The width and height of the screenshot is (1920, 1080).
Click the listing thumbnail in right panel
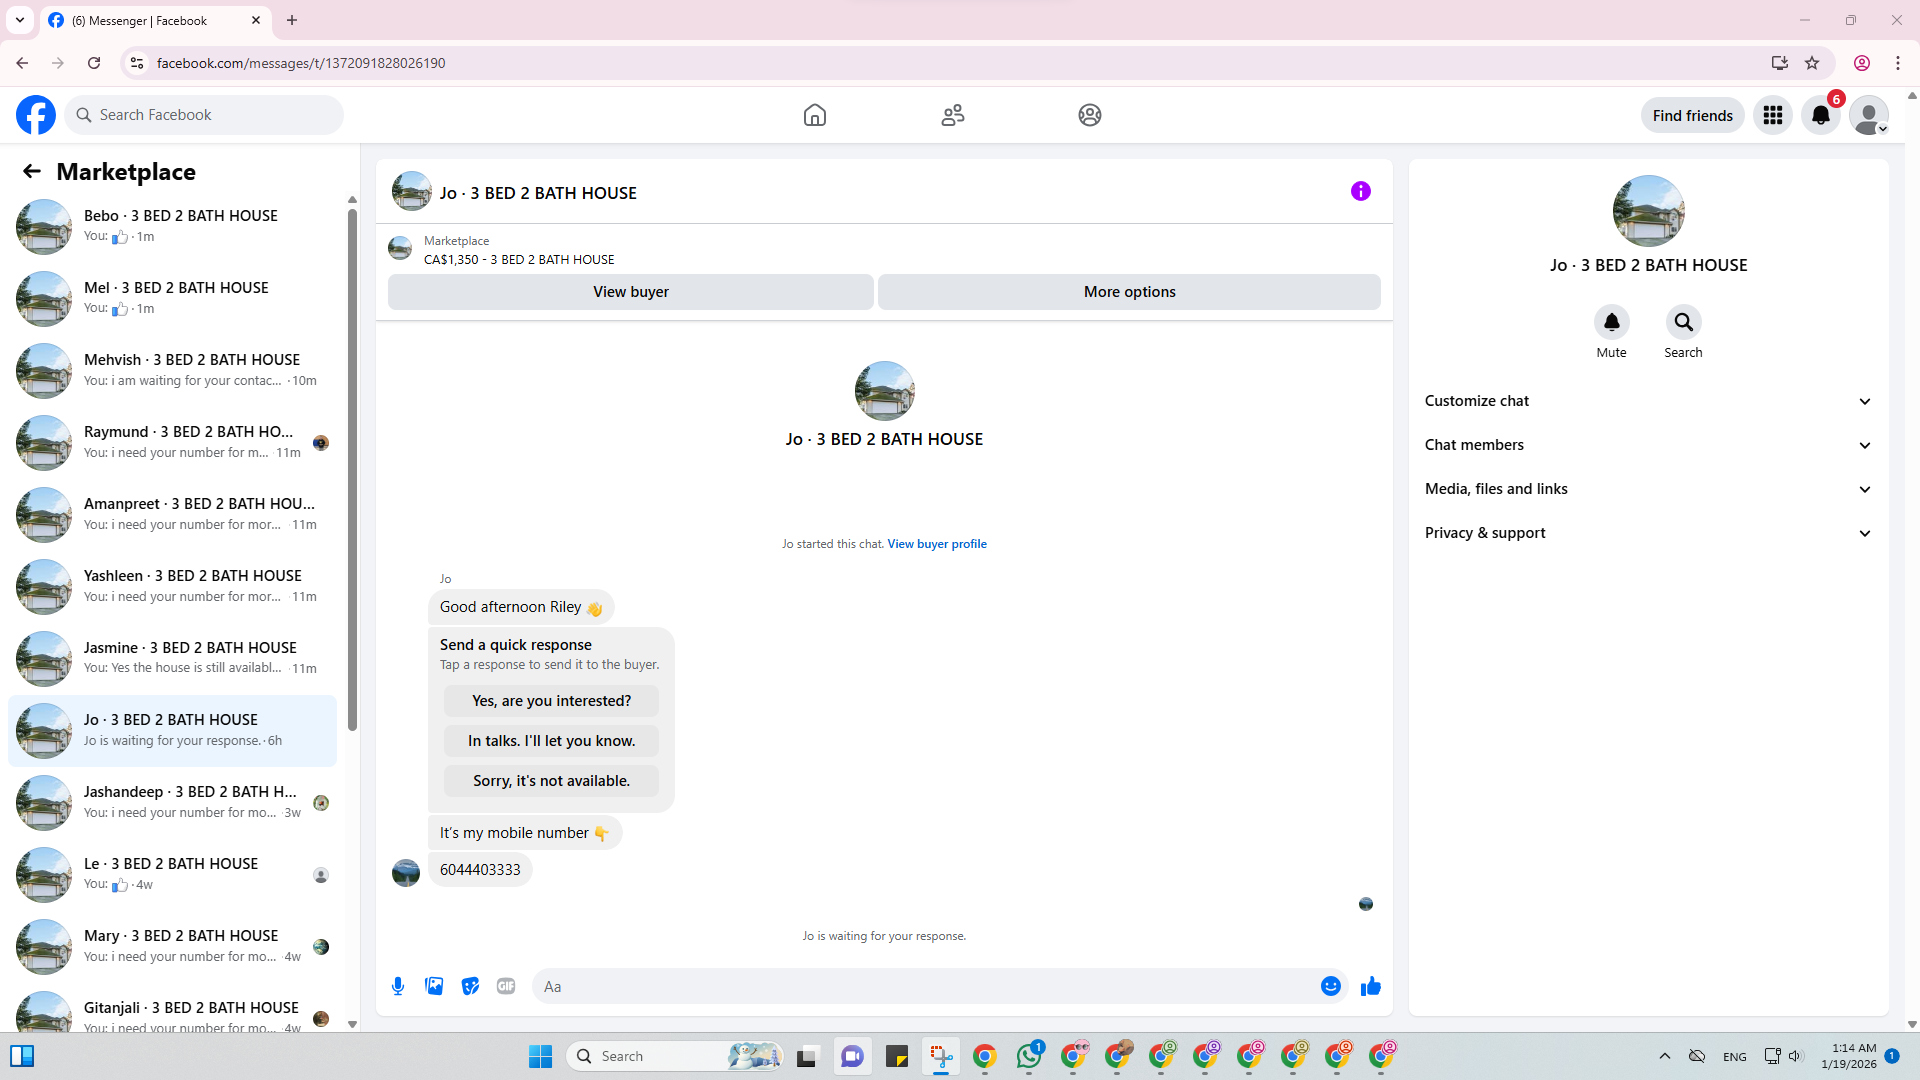[x=1648, y=211]
